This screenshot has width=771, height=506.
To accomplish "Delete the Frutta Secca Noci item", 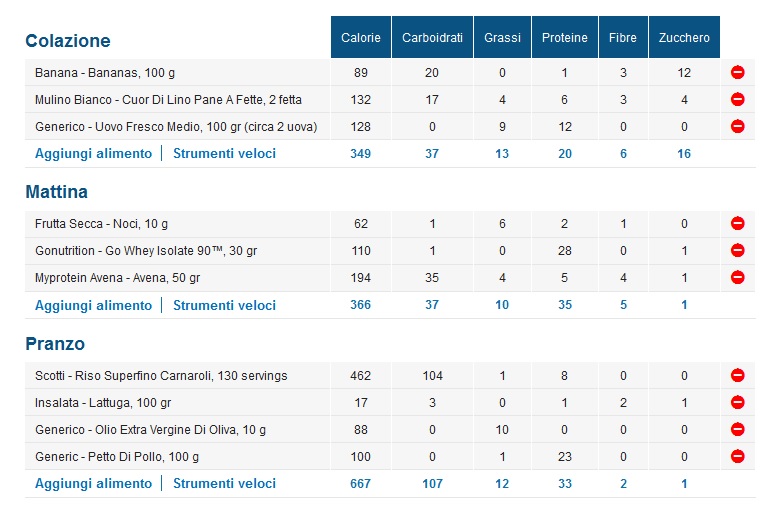I will (x=737, y=224).
